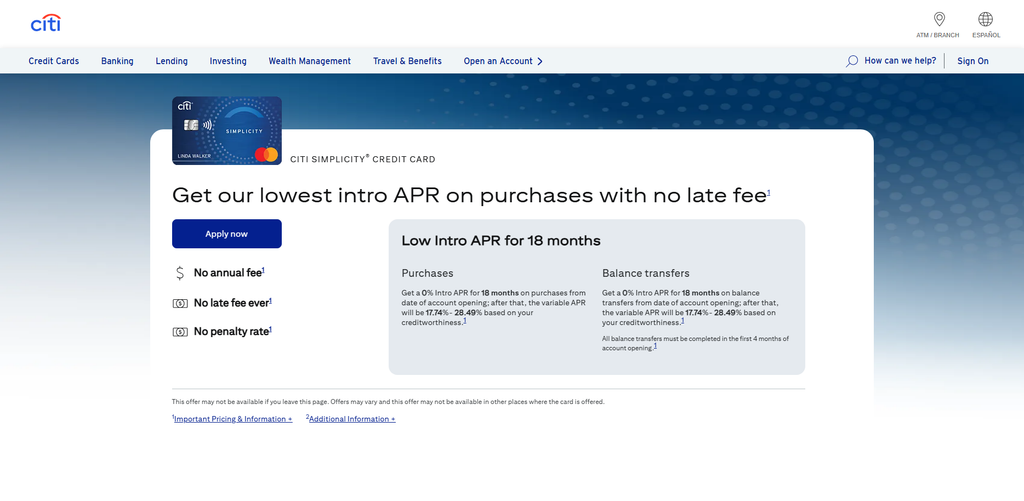Open the Lending menu
This screenshot has height=501, width=1024.
(x=171, y=61)
